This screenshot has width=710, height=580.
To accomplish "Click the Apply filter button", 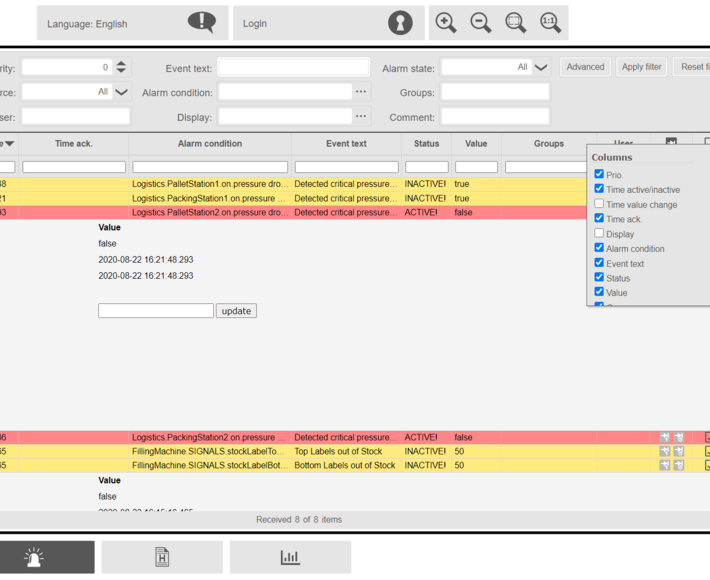I will pos(641,67).
